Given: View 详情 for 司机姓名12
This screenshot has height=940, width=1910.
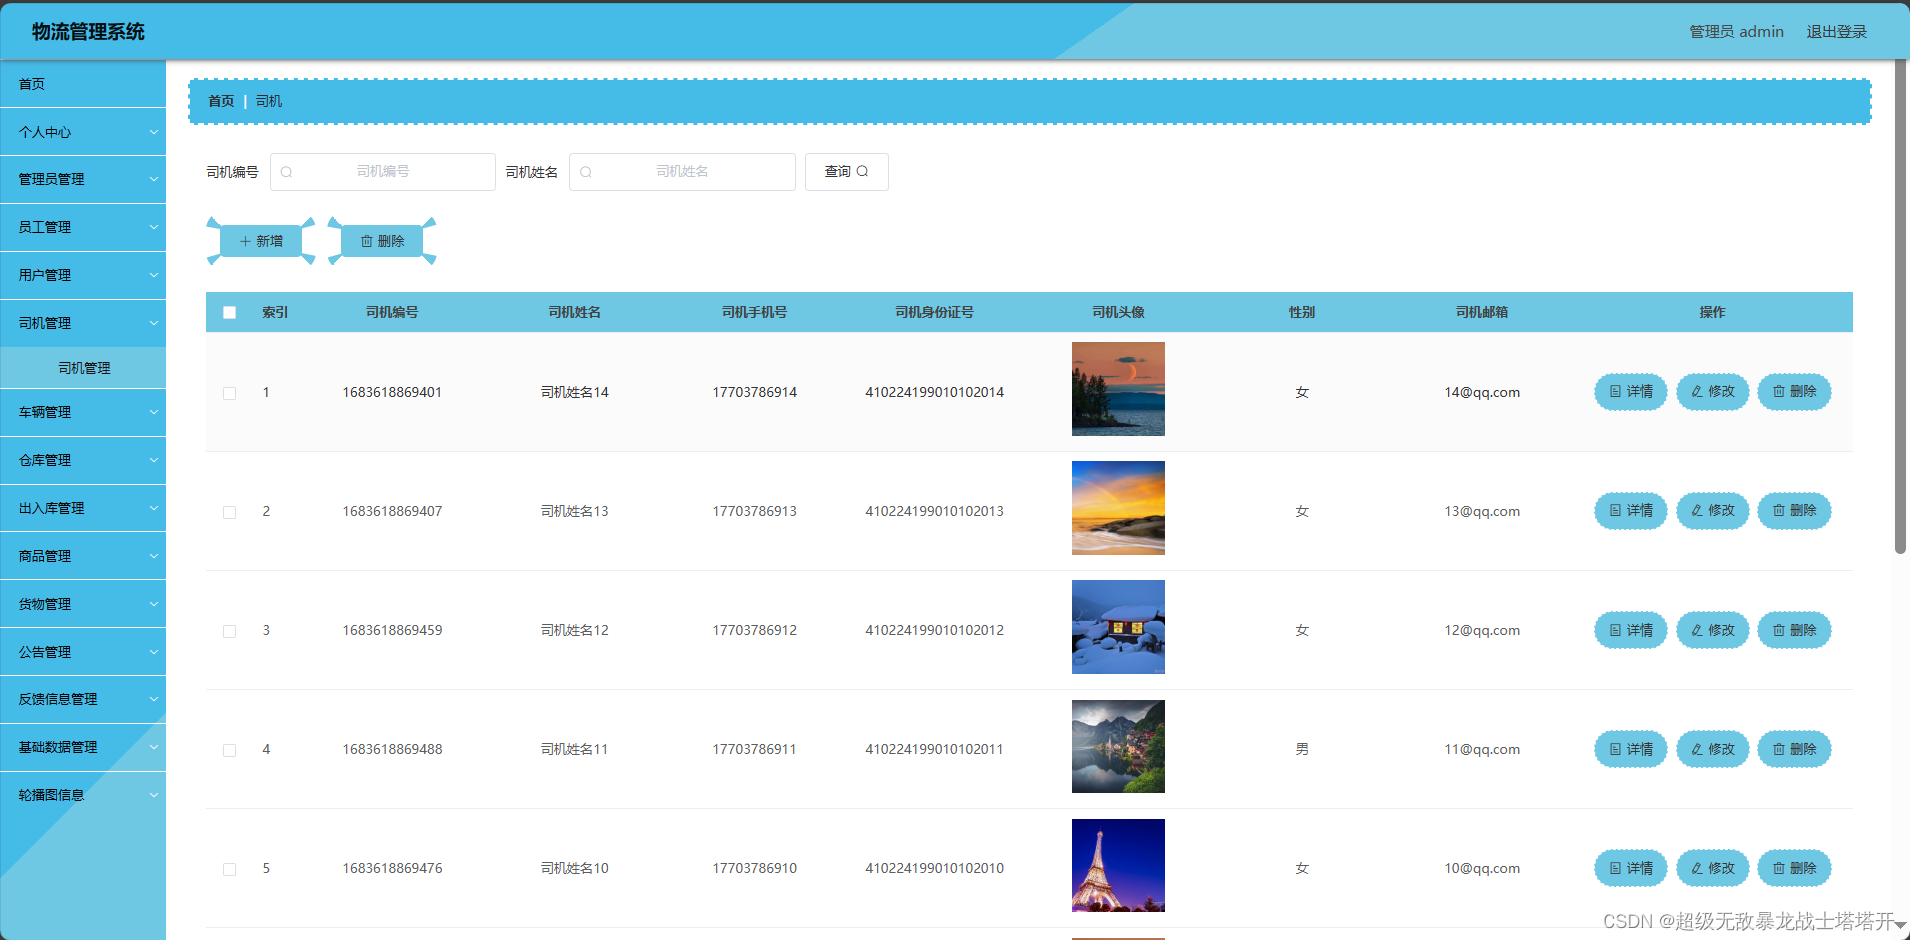Looking at the screenshot, I should coord(1630,630).
